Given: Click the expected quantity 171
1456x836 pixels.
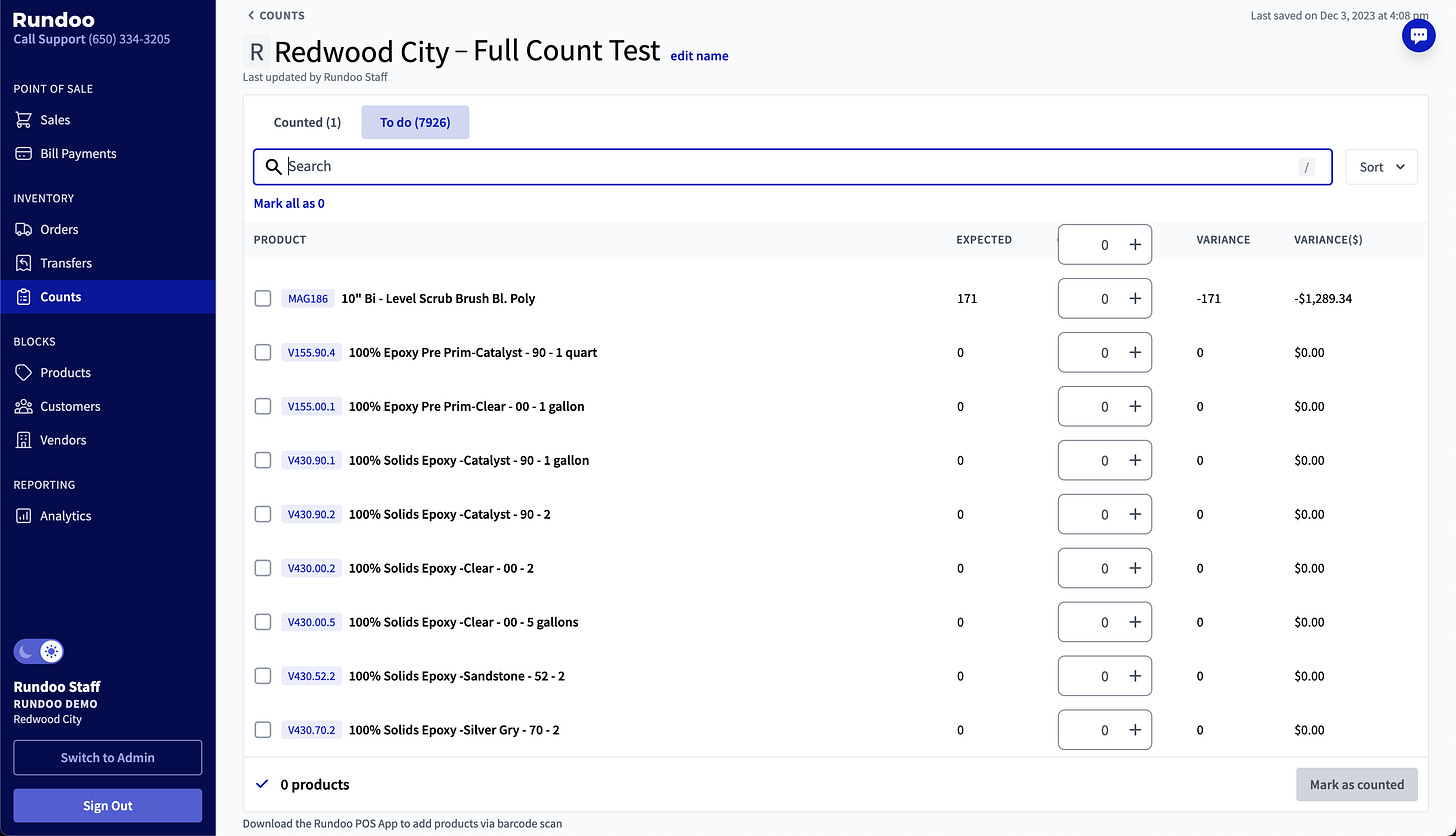Looking at the screenshot, I should click(967, 298).
